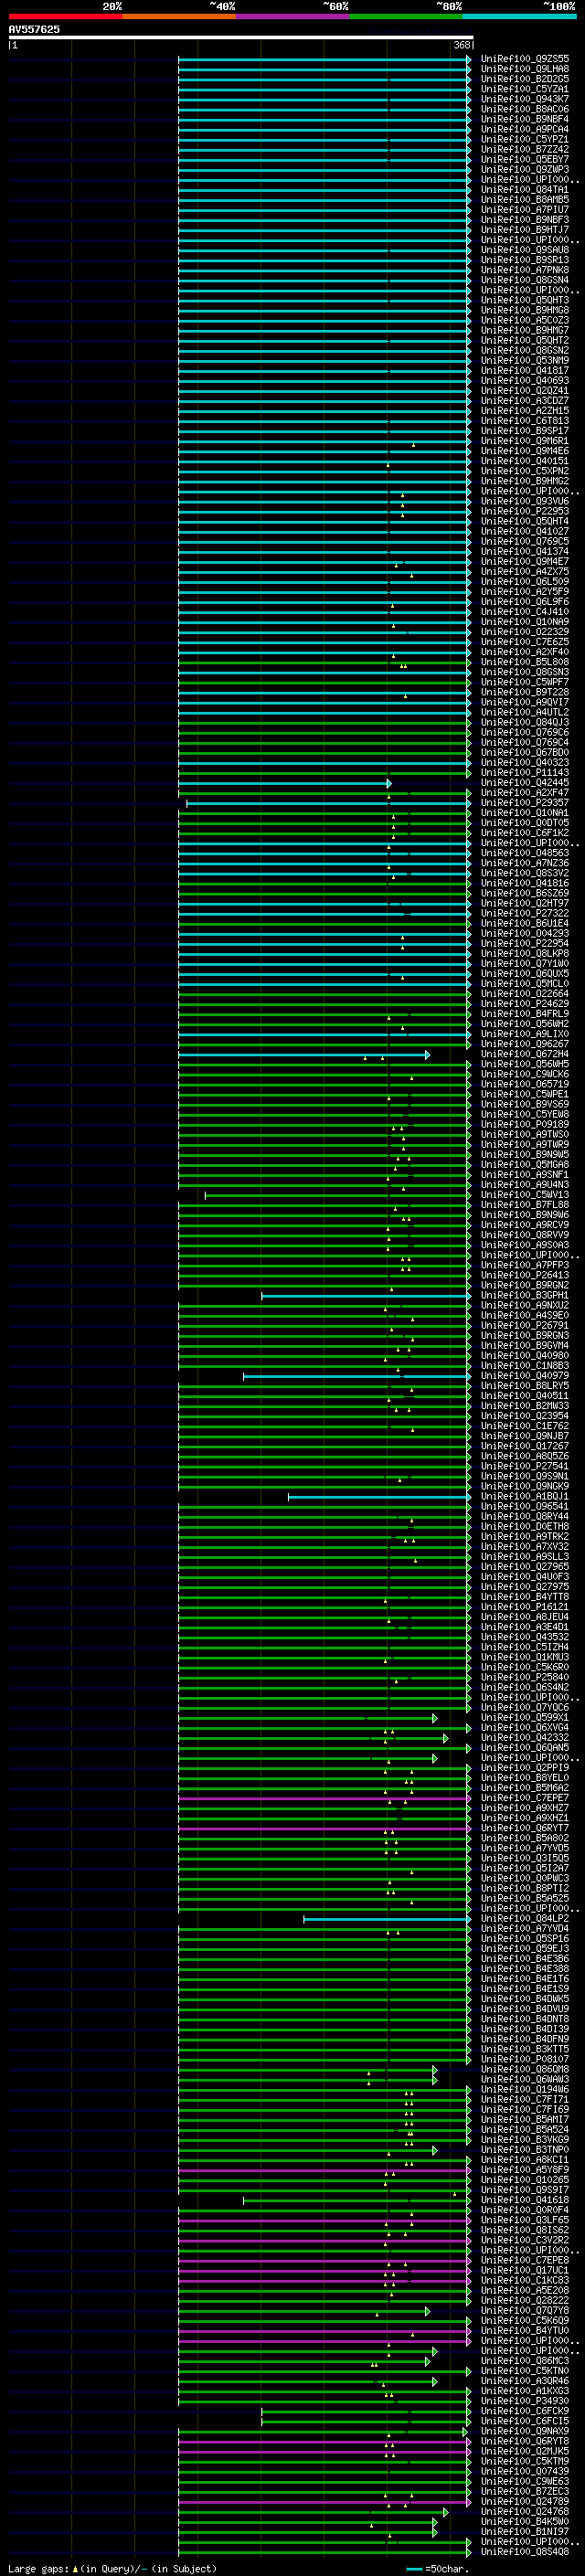Click label UniRef100_Q672H4
This screenshot has width=585, height=2576.
pyautogui.click(x=525, y=1054)
